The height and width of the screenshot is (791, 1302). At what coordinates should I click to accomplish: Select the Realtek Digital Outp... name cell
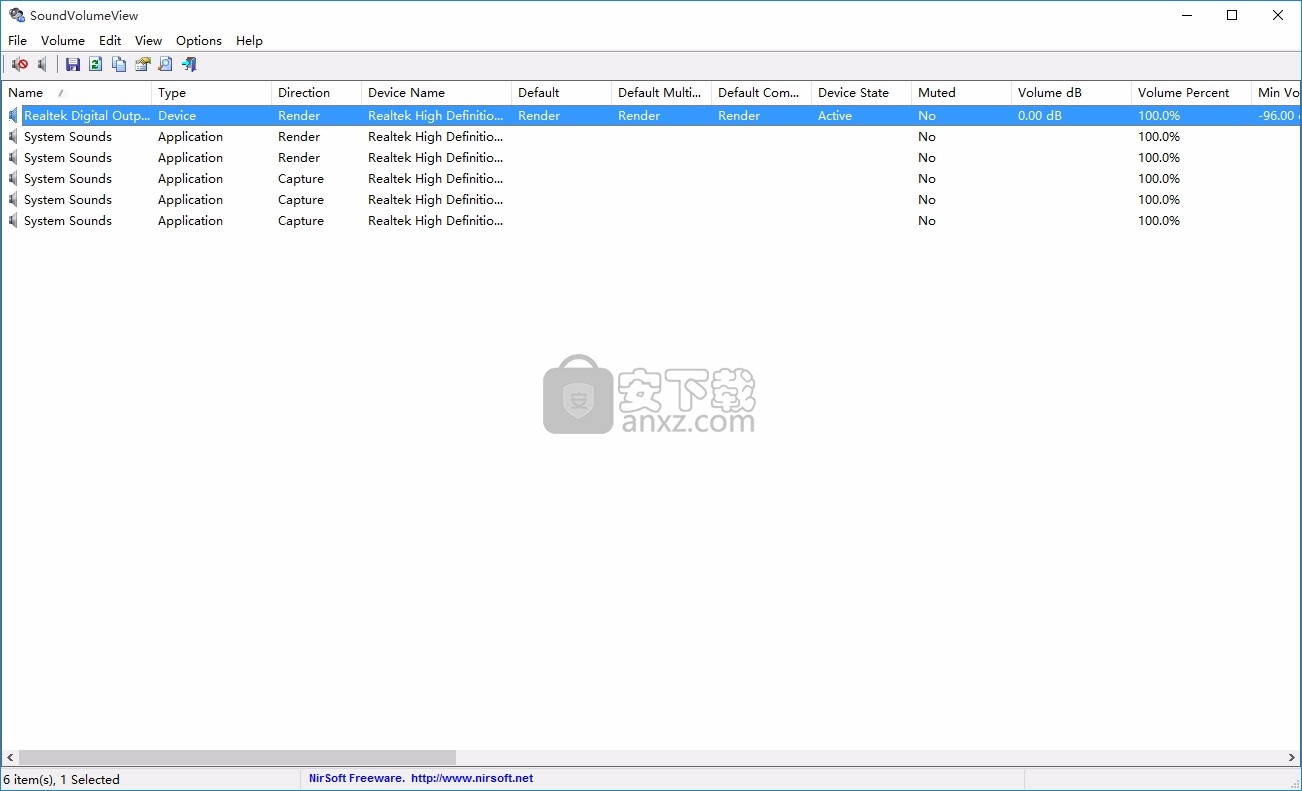tap(87, 115)
